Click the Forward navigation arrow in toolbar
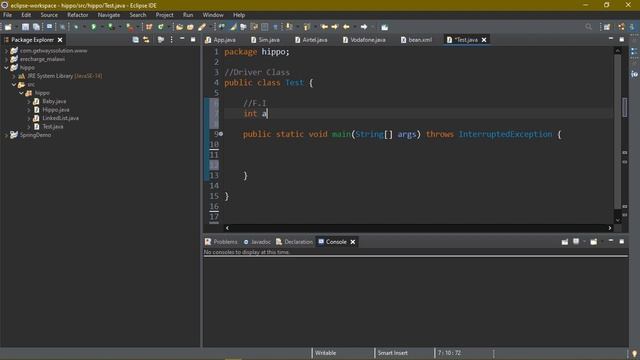This screenshot has height=360, width=640. [364, 27]
